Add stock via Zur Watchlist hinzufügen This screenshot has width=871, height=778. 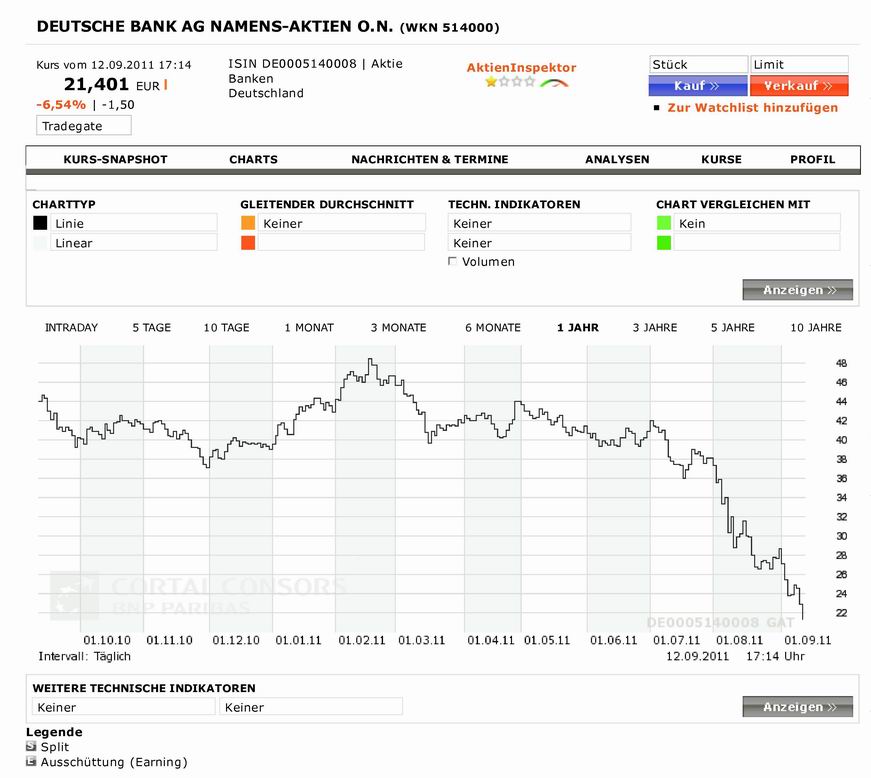click(752, 108)
